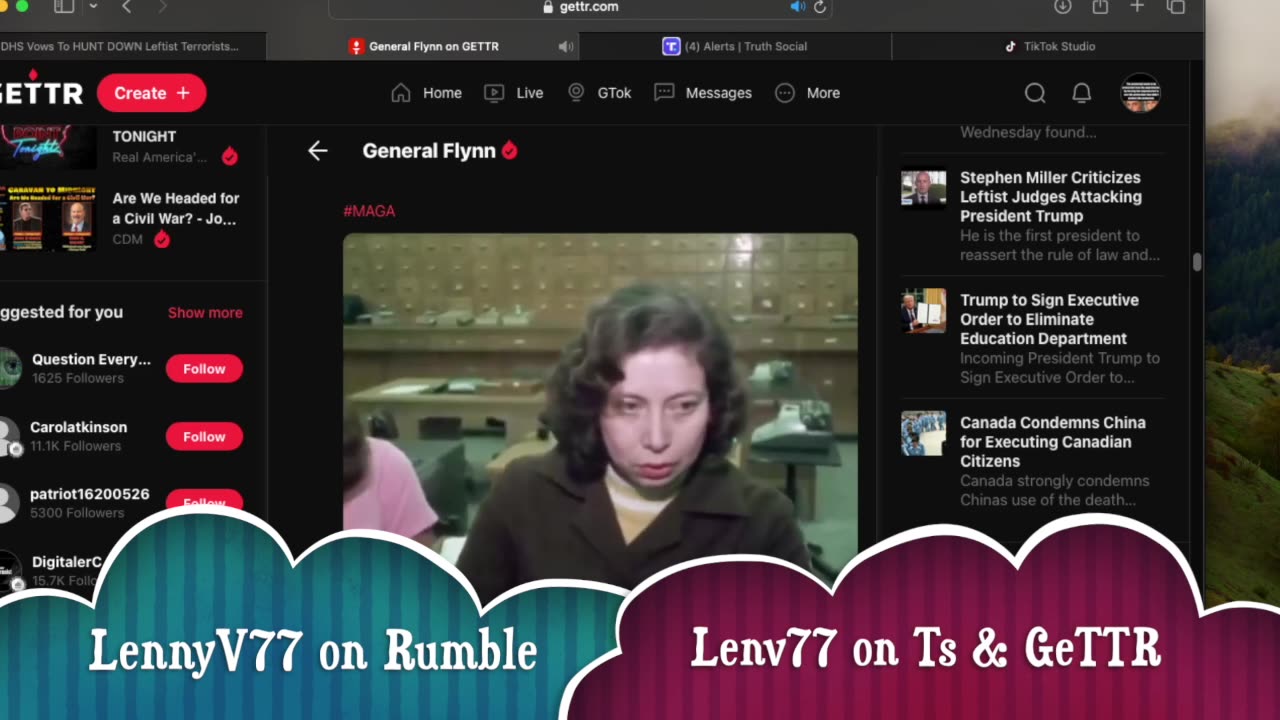Open the Live navigation item
The height and width of the screenshot is (720, 1280).
point(514,93)
